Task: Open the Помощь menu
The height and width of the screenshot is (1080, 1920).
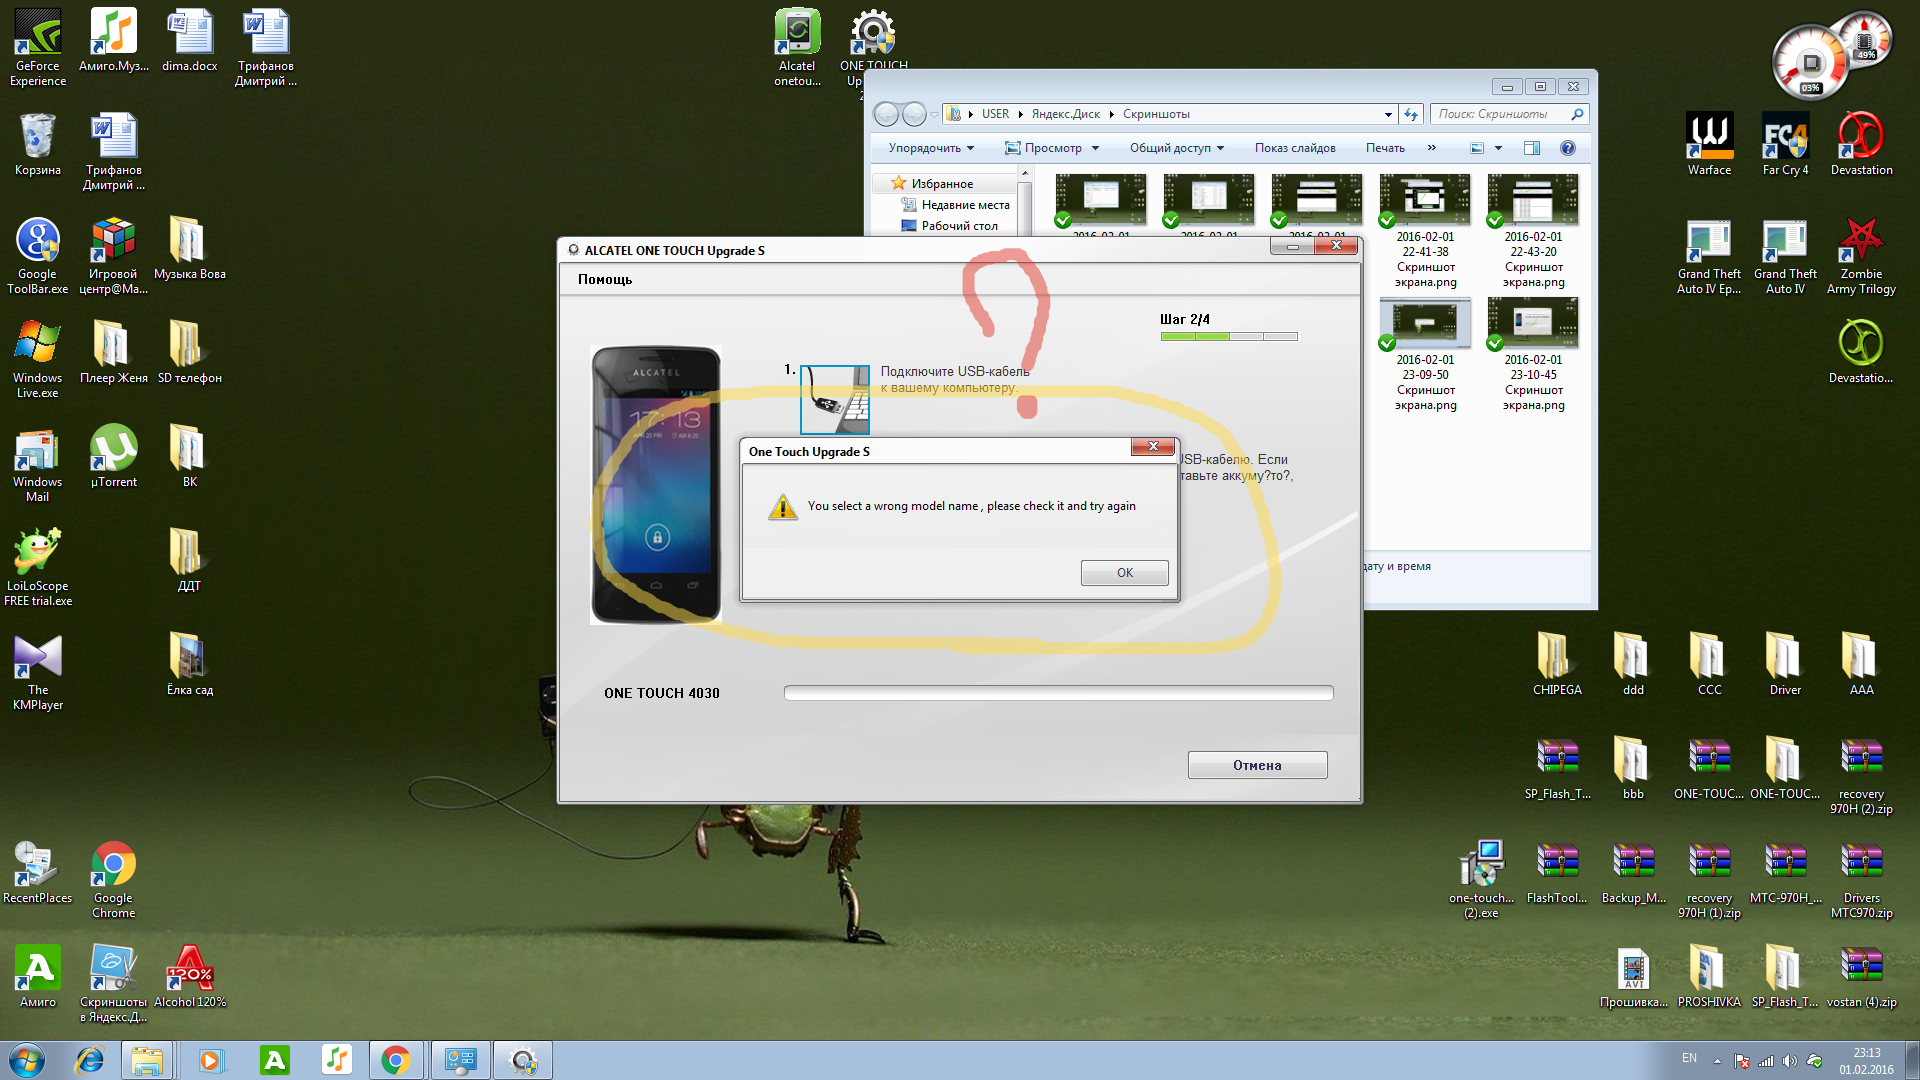Action: [x=604, y=279]
